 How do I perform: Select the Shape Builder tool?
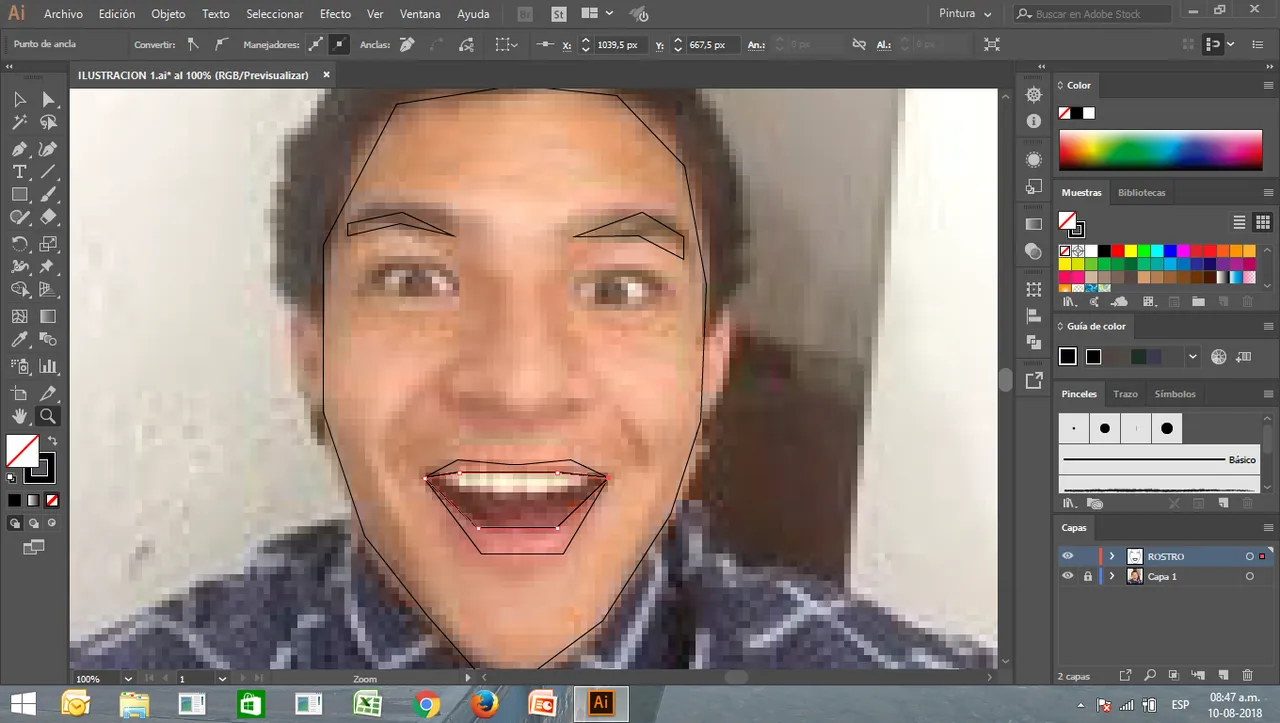(19, 291)
